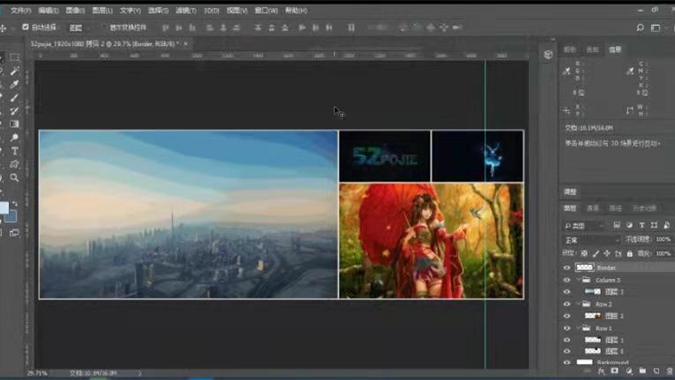
Task: Click the new group folder icon
Action: click(642, 371)
